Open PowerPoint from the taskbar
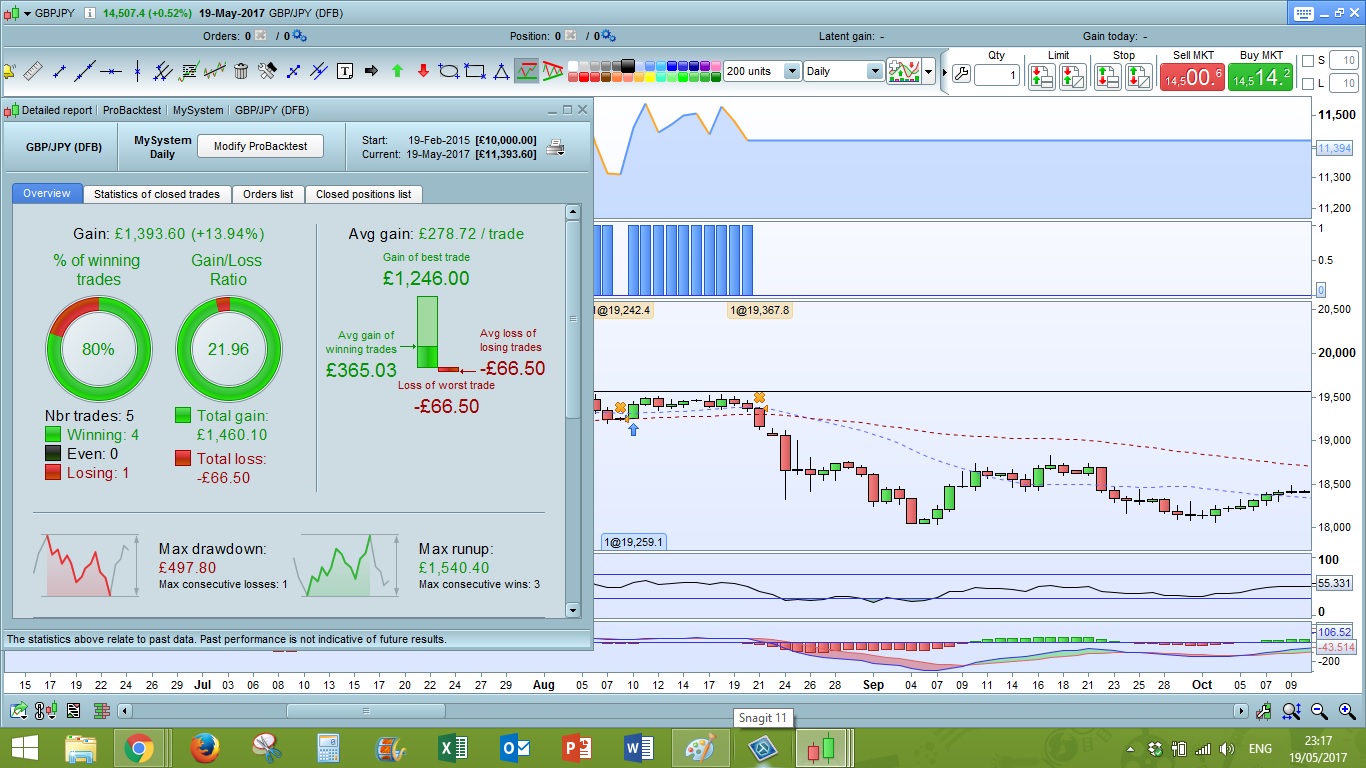This screenshot has width=1366, height=768. (x=577, y=748)
